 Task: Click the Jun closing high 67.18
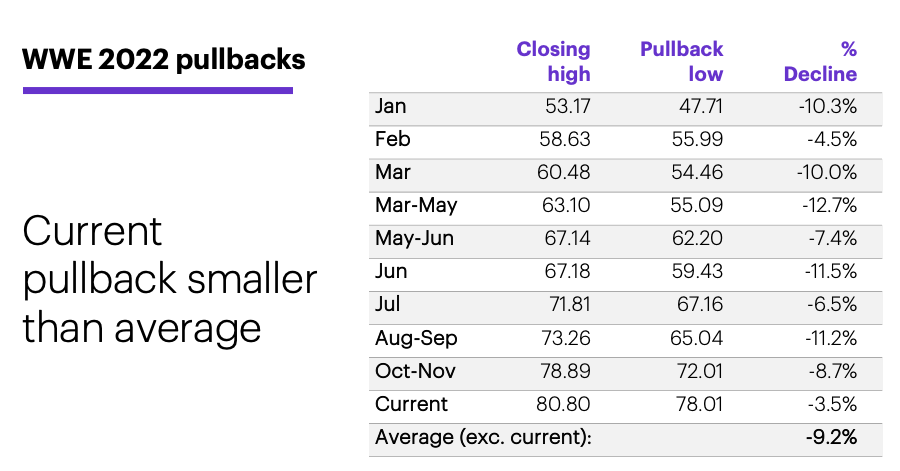click(x=567, y=271)
